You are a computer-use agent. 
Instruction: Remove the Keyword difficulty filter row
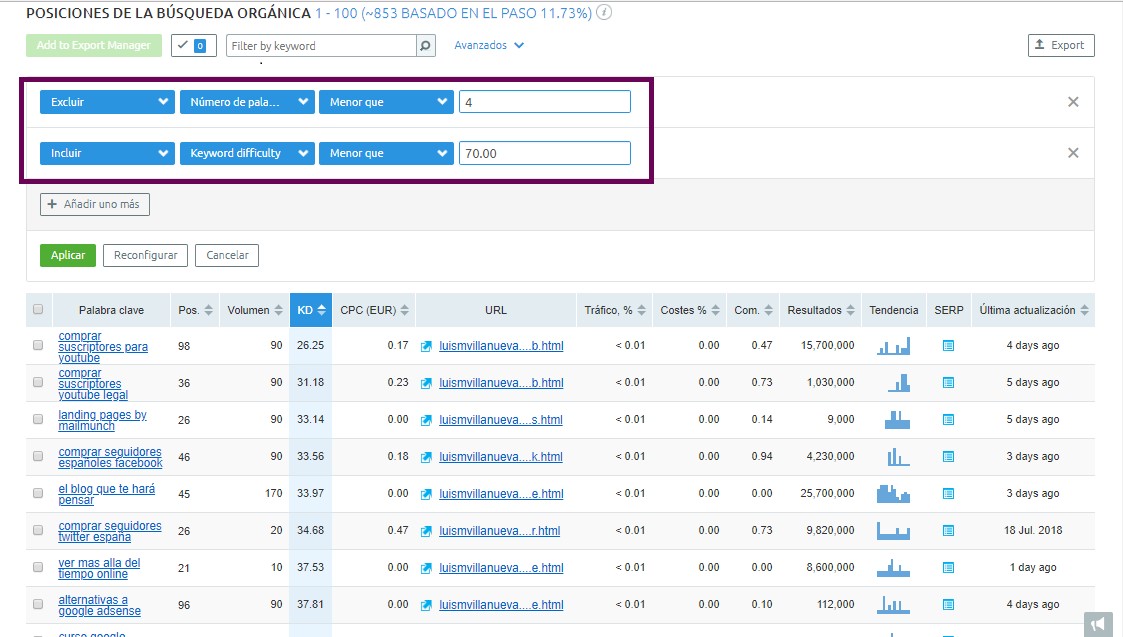(x=1073, y=153)
